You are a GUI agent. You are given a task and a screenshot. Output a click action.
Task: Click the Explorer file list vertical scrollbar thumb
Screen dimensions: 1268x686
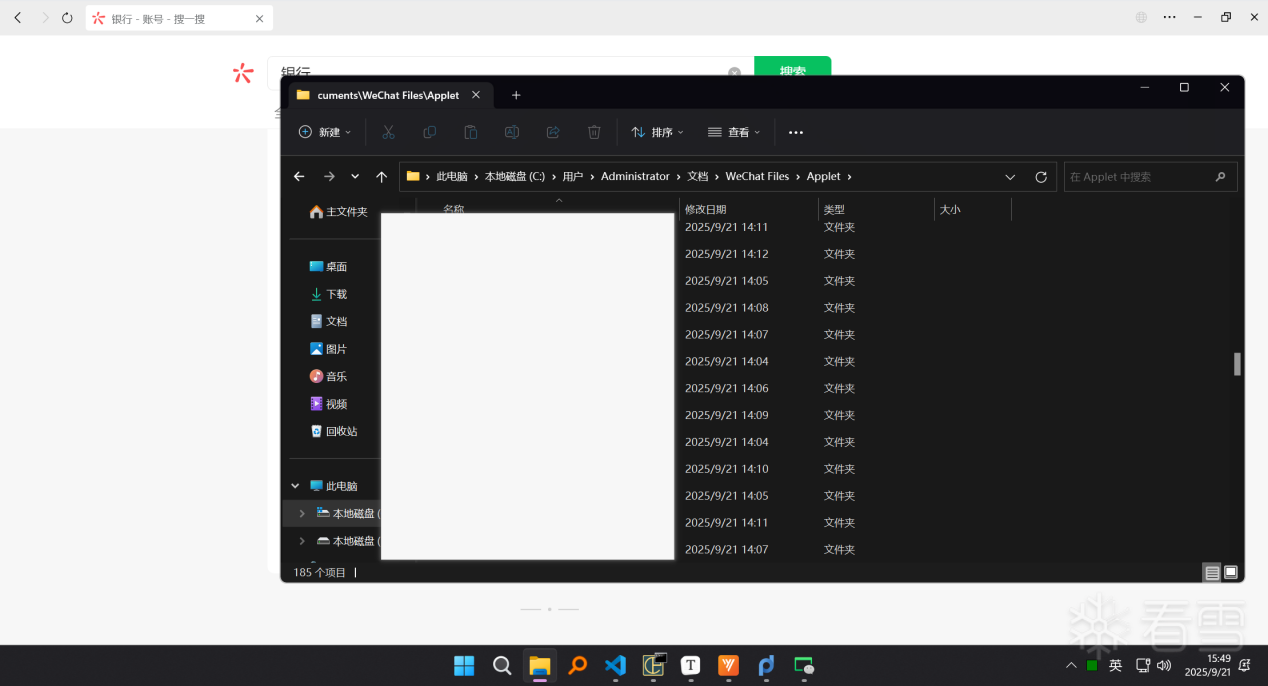(1237, 364)
